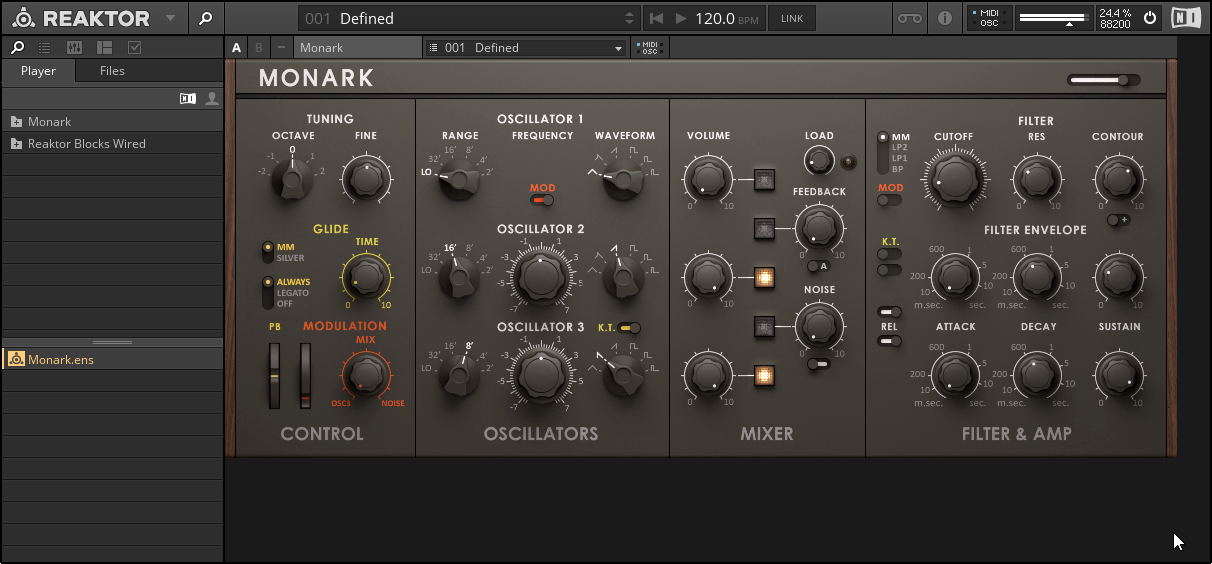1212x564 pixels.
Task: Click the instrument header MIDI OSC indicator
Action: [649, 47]
